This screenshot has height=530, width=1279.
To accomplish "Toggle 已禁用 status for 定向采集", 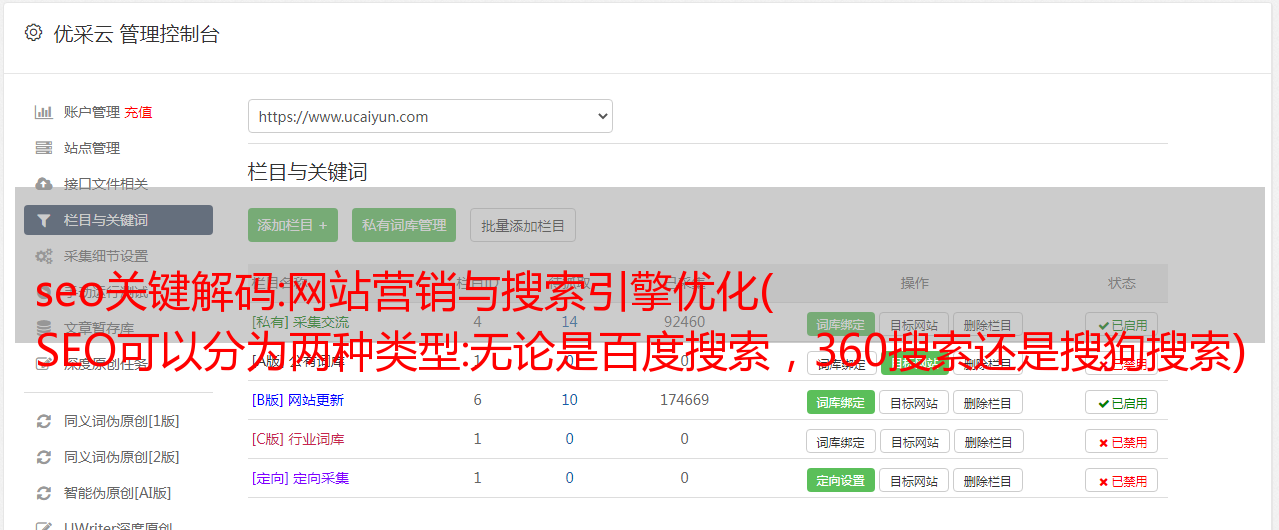I will click(1122, 480).
